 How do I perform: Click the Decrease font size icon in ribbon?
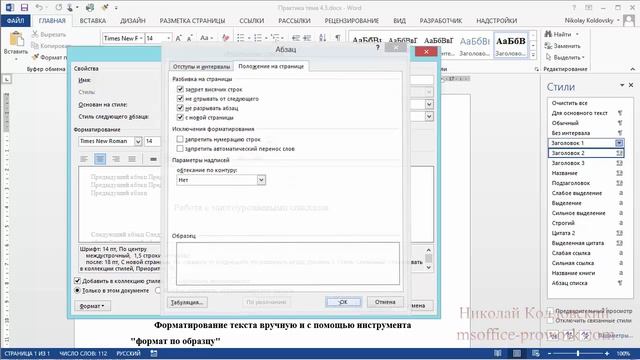click(189, 38)
